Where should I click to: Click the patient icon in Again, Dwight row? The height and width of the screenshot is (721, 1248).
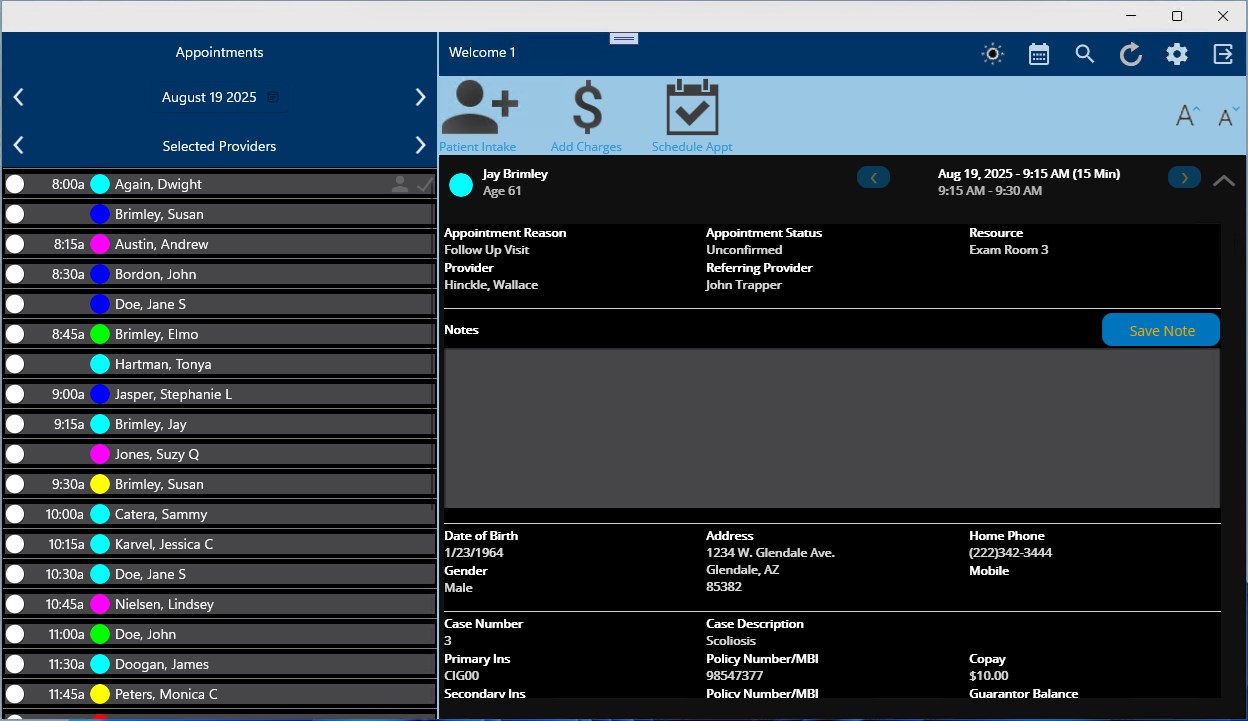click(x=400, y=184)
